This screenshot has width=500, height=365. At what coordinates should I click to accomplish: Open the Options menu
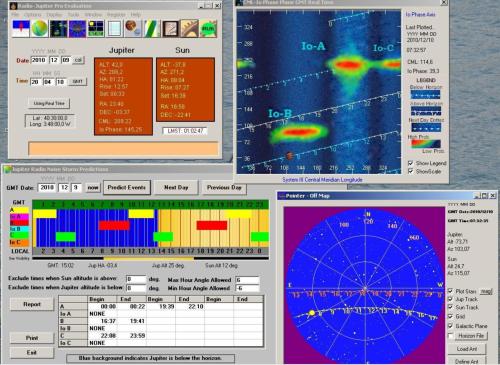33,15
